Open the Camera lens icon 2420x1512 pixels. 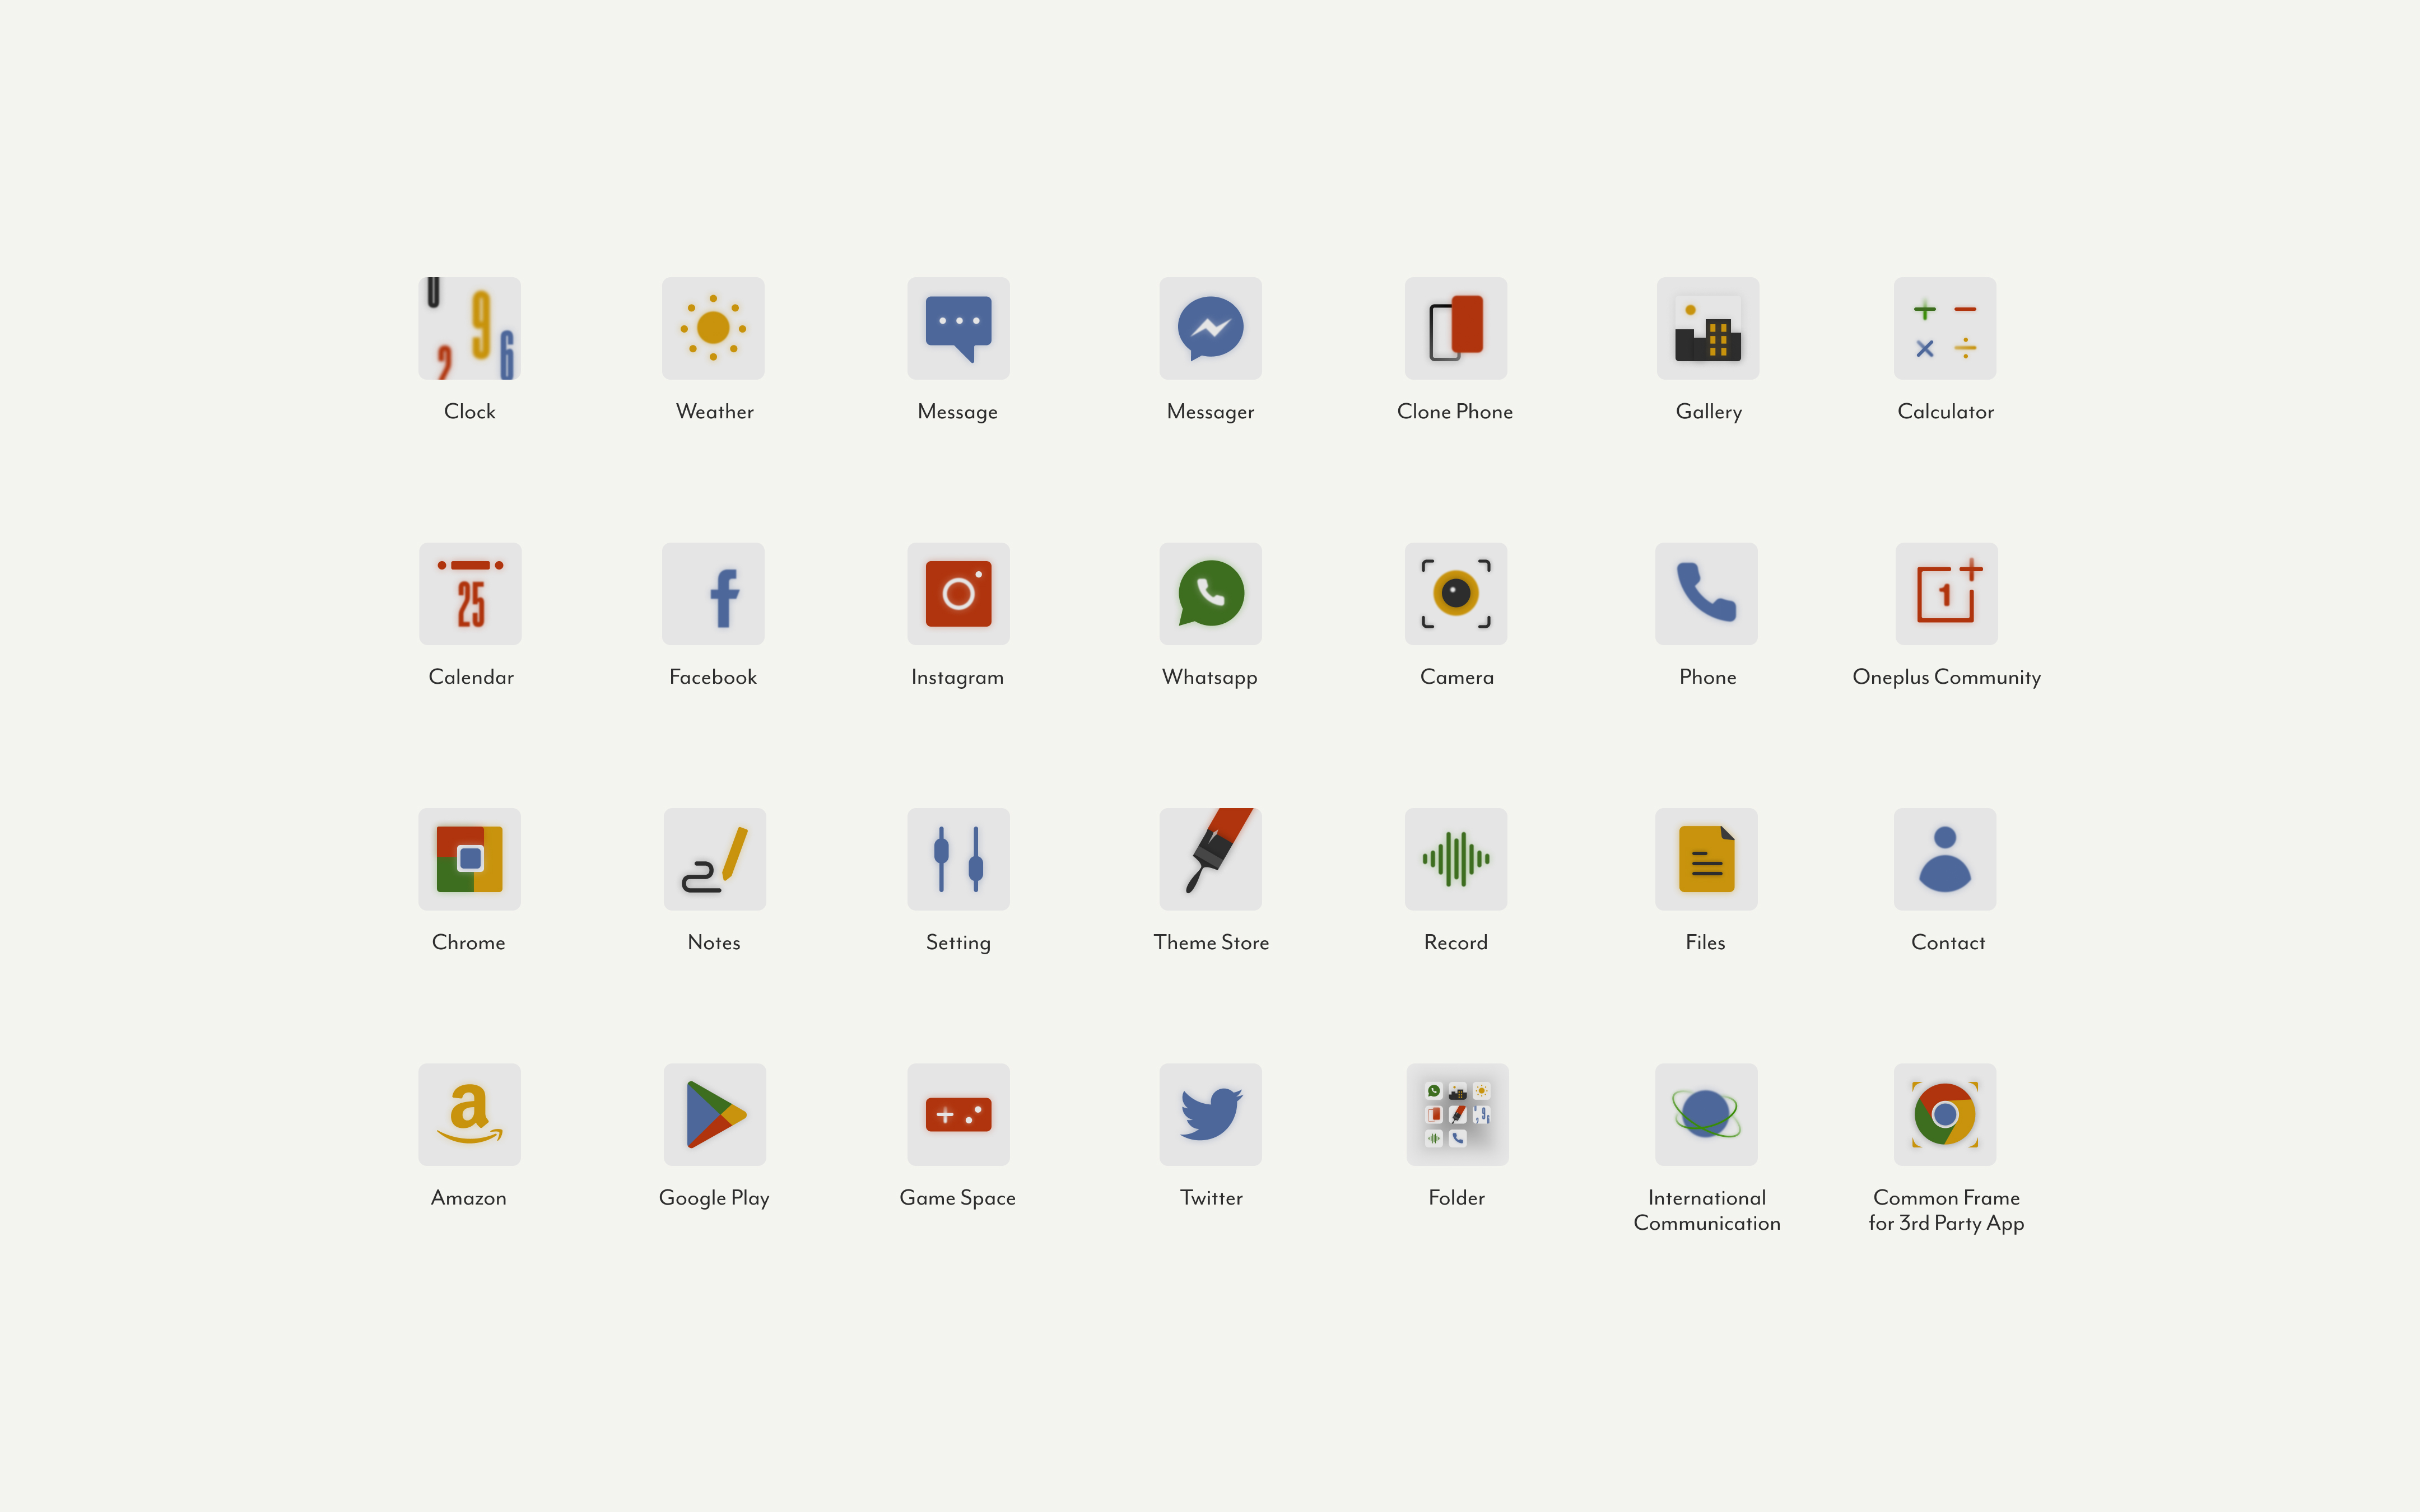click(1455, 593)
